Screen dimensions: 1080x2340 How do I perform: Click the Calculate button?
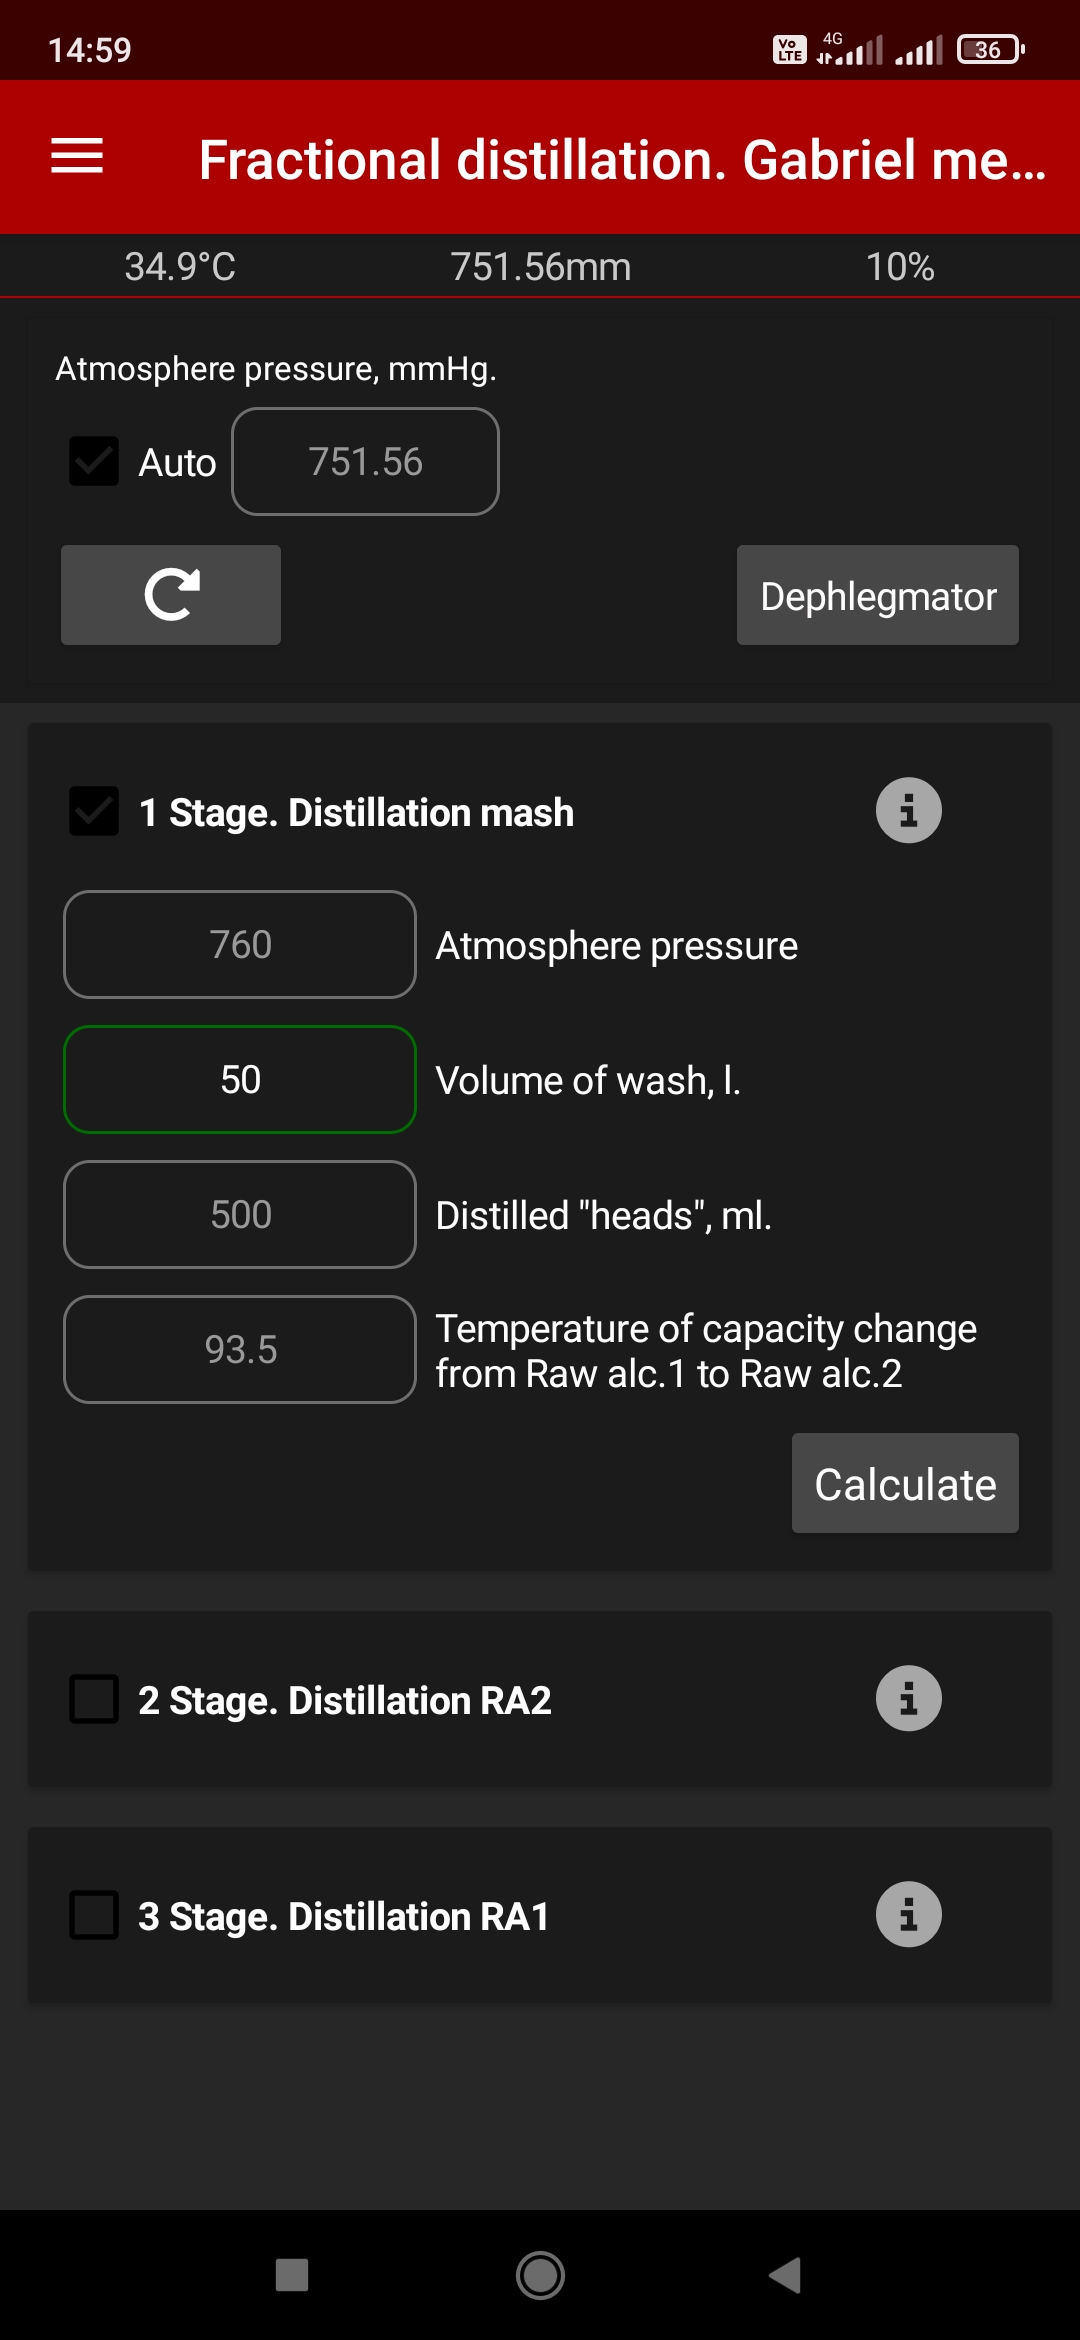(x=905, y=1483)
